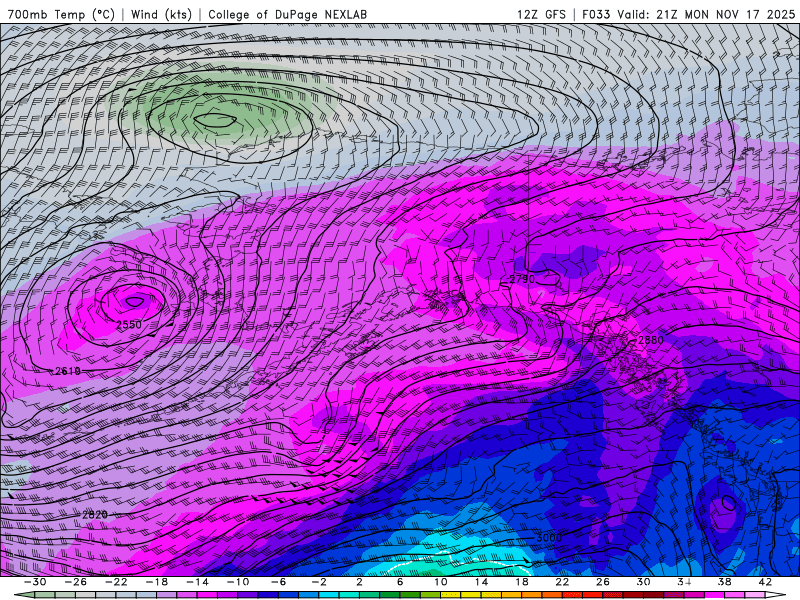Click the 2880 height contour label
The width and height of the screenshot is (800, 600).
pos(651,340)
